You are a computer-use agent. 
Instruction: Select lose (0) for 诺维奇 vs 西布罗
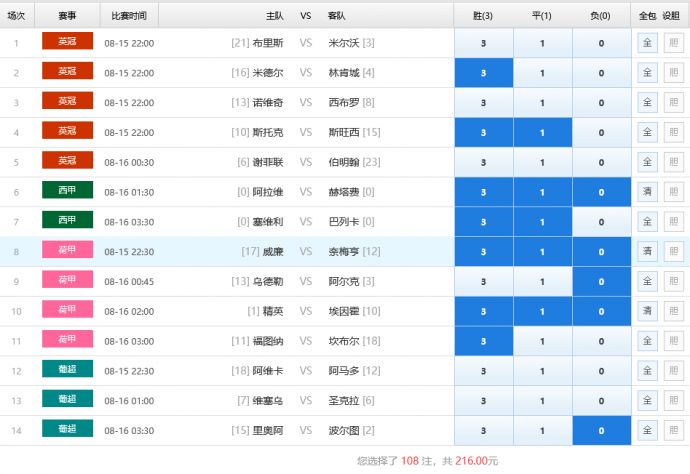click(x=602, y=103)
